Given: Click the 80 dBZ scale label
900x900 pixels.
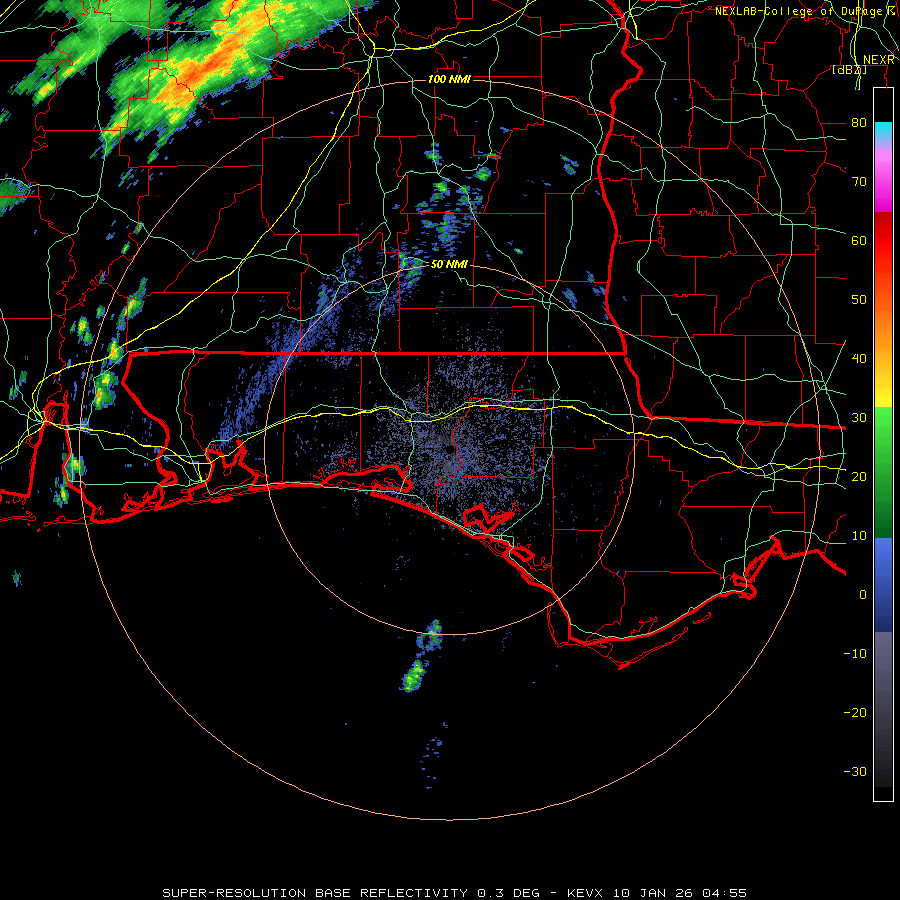Looking at the screenshot, I should [859, 123].
